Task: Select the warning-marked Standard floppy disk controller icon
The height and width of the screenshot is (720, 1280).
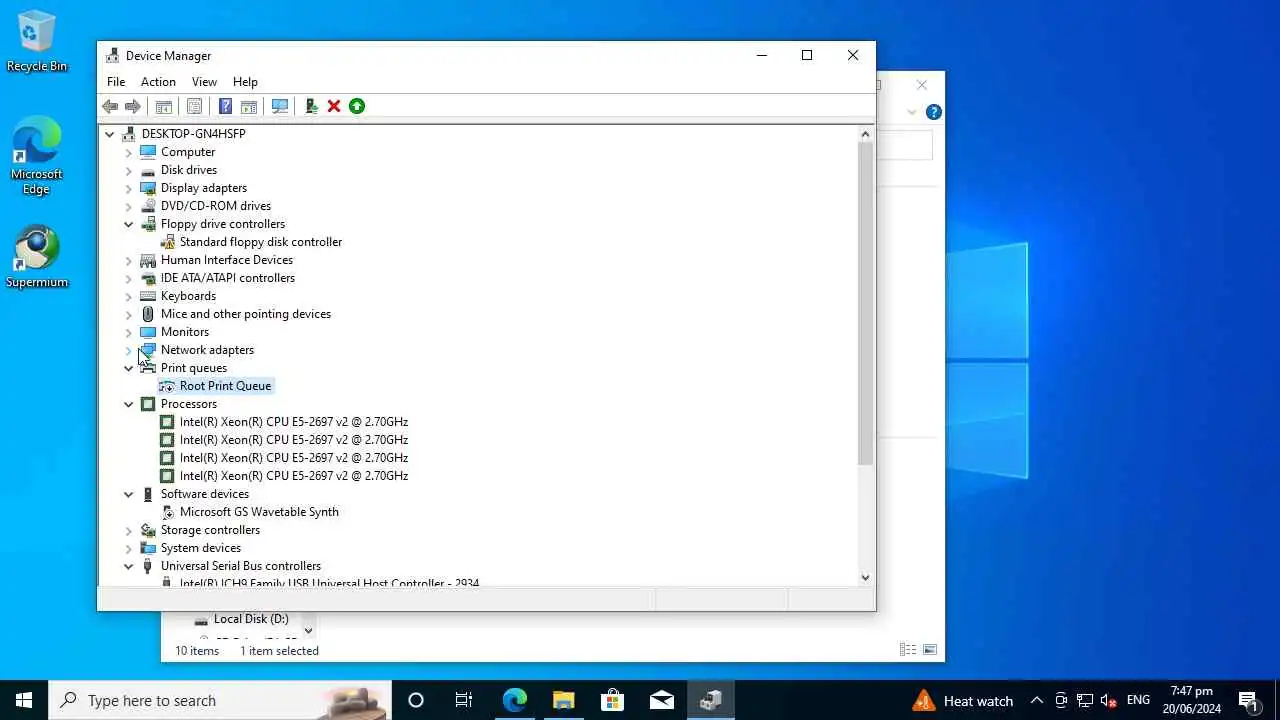Action: (167, 242)
